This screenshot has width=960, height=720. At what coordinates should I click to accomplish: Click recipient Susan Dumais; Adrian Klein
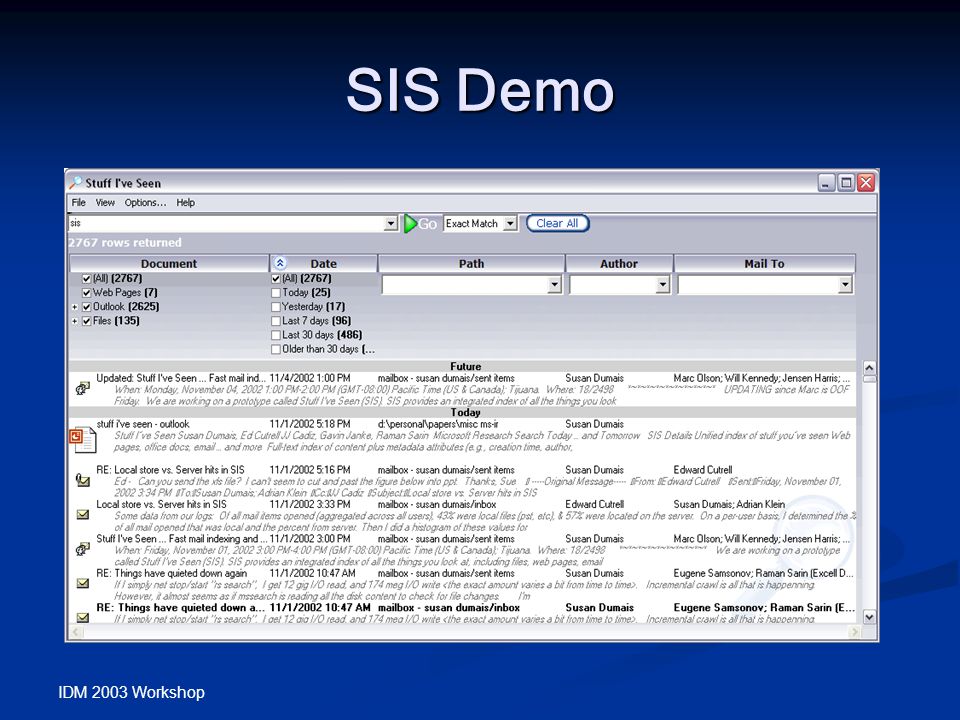tap(729, 504)
